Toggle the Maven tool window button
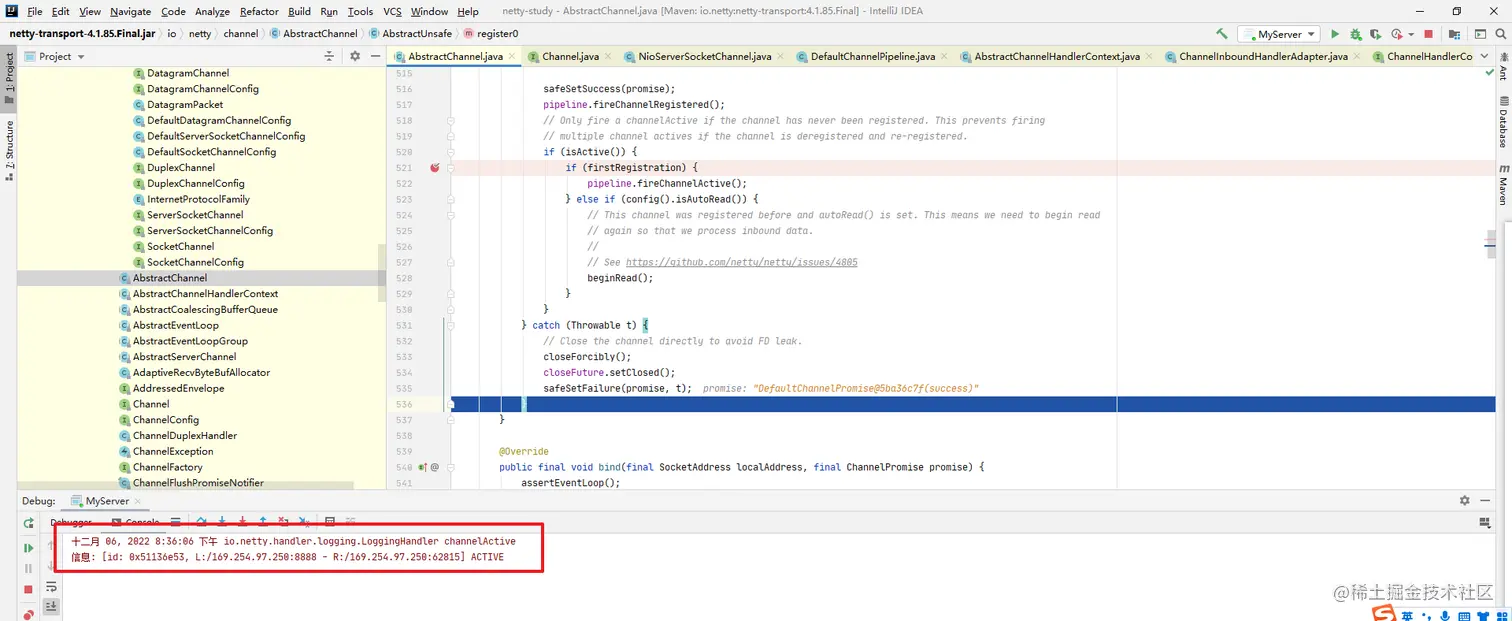 (x=1503, y=185)
